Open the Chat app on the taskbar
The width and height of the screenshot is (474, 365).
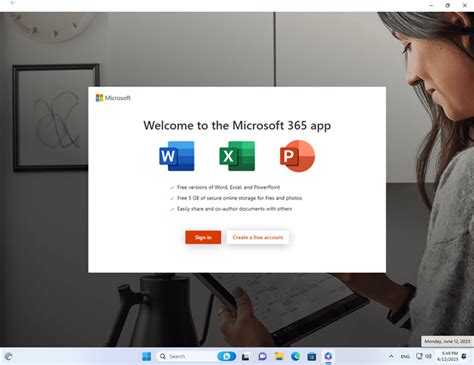point(262,357)
